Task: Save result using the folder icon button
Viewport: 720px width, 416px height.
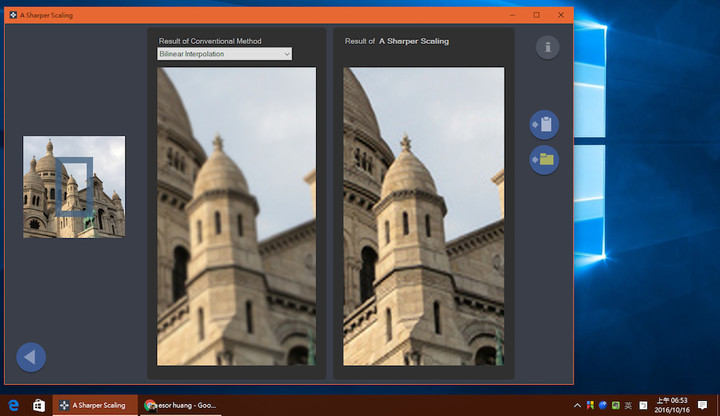Action: click(x=544, y=160)
